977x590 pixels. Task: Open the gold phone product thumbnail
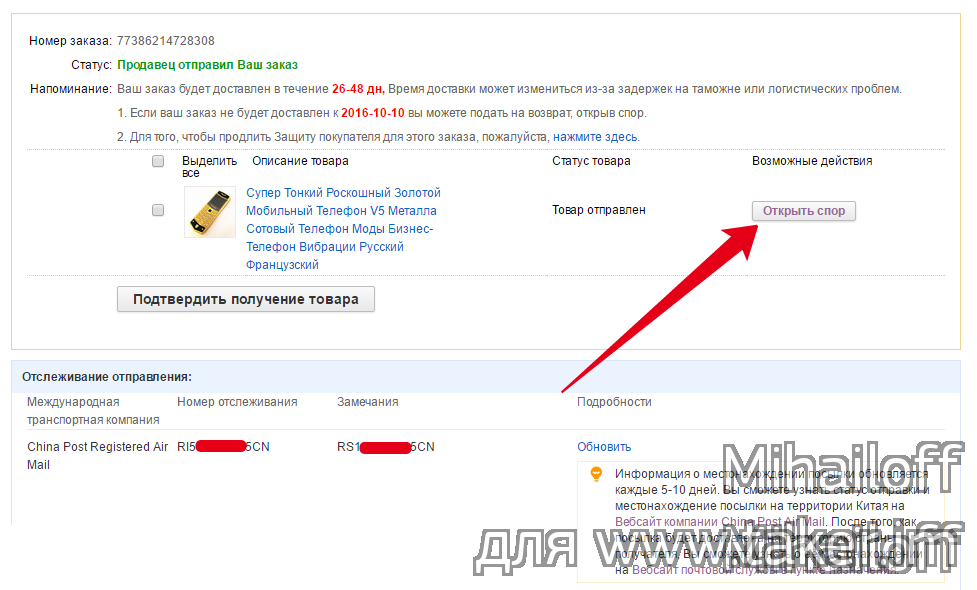(x=210, y=212)
